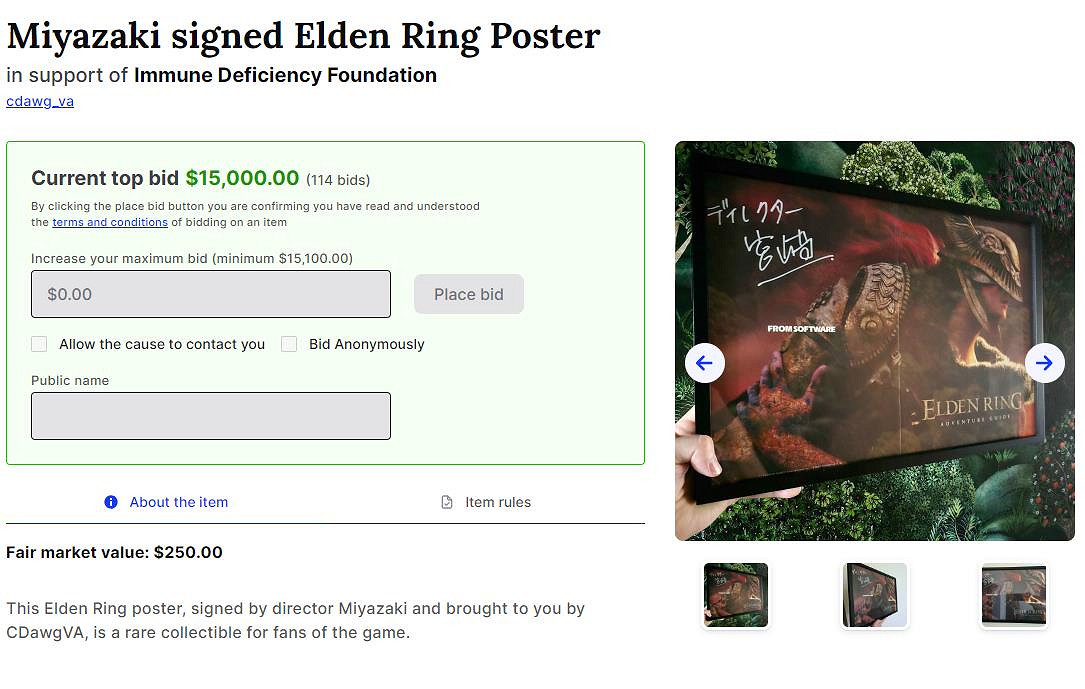This screenshot has height=689, width=1085.
Task: Visit the cdawg_va profile link
Action: (x=40, y=101)
